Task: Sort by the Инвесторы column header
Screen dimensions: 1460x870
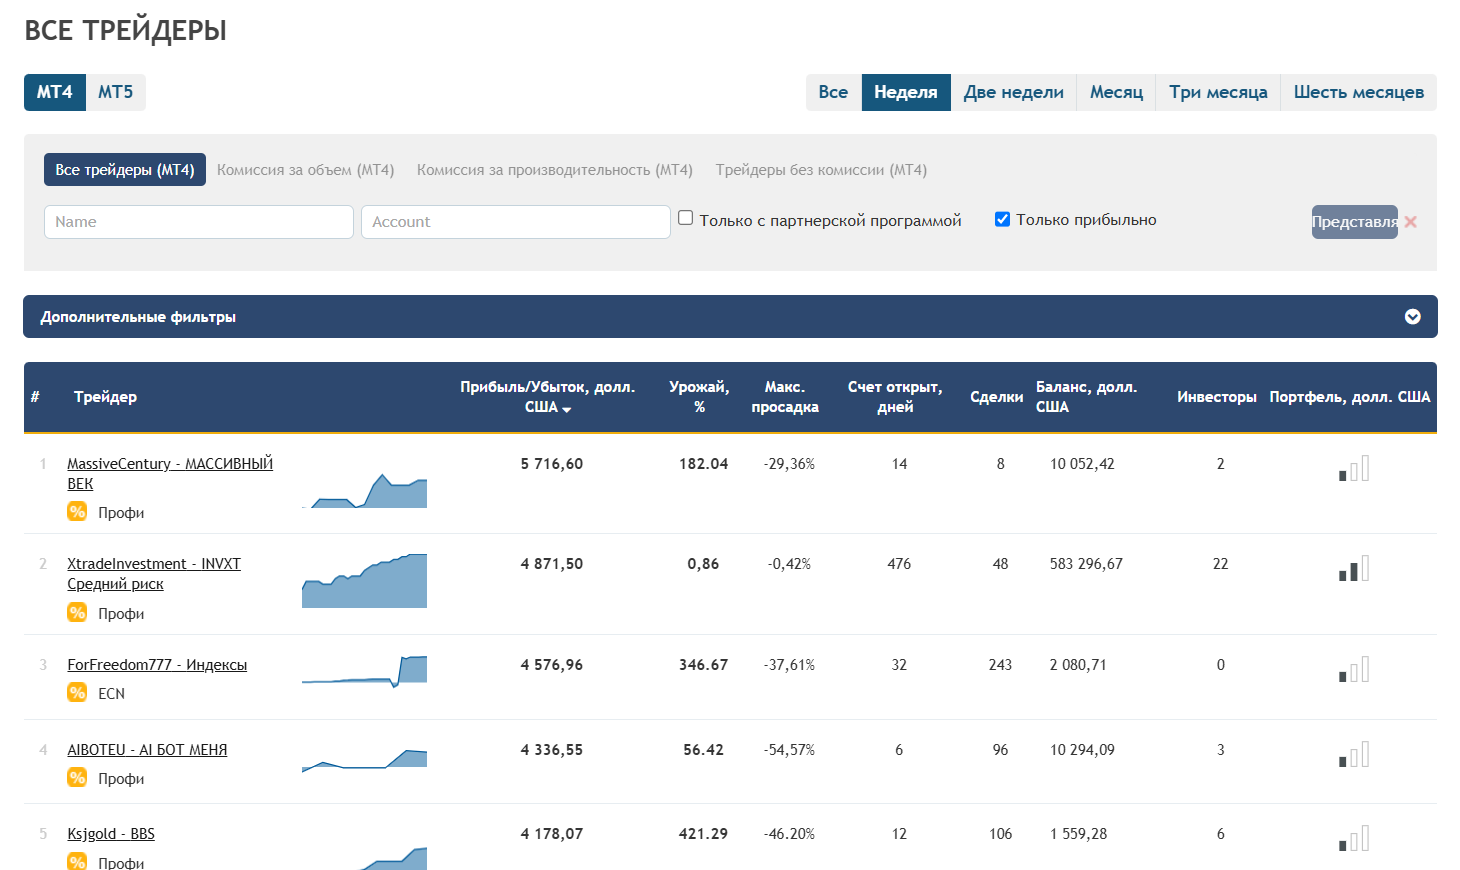Action: click(1217, 397)
